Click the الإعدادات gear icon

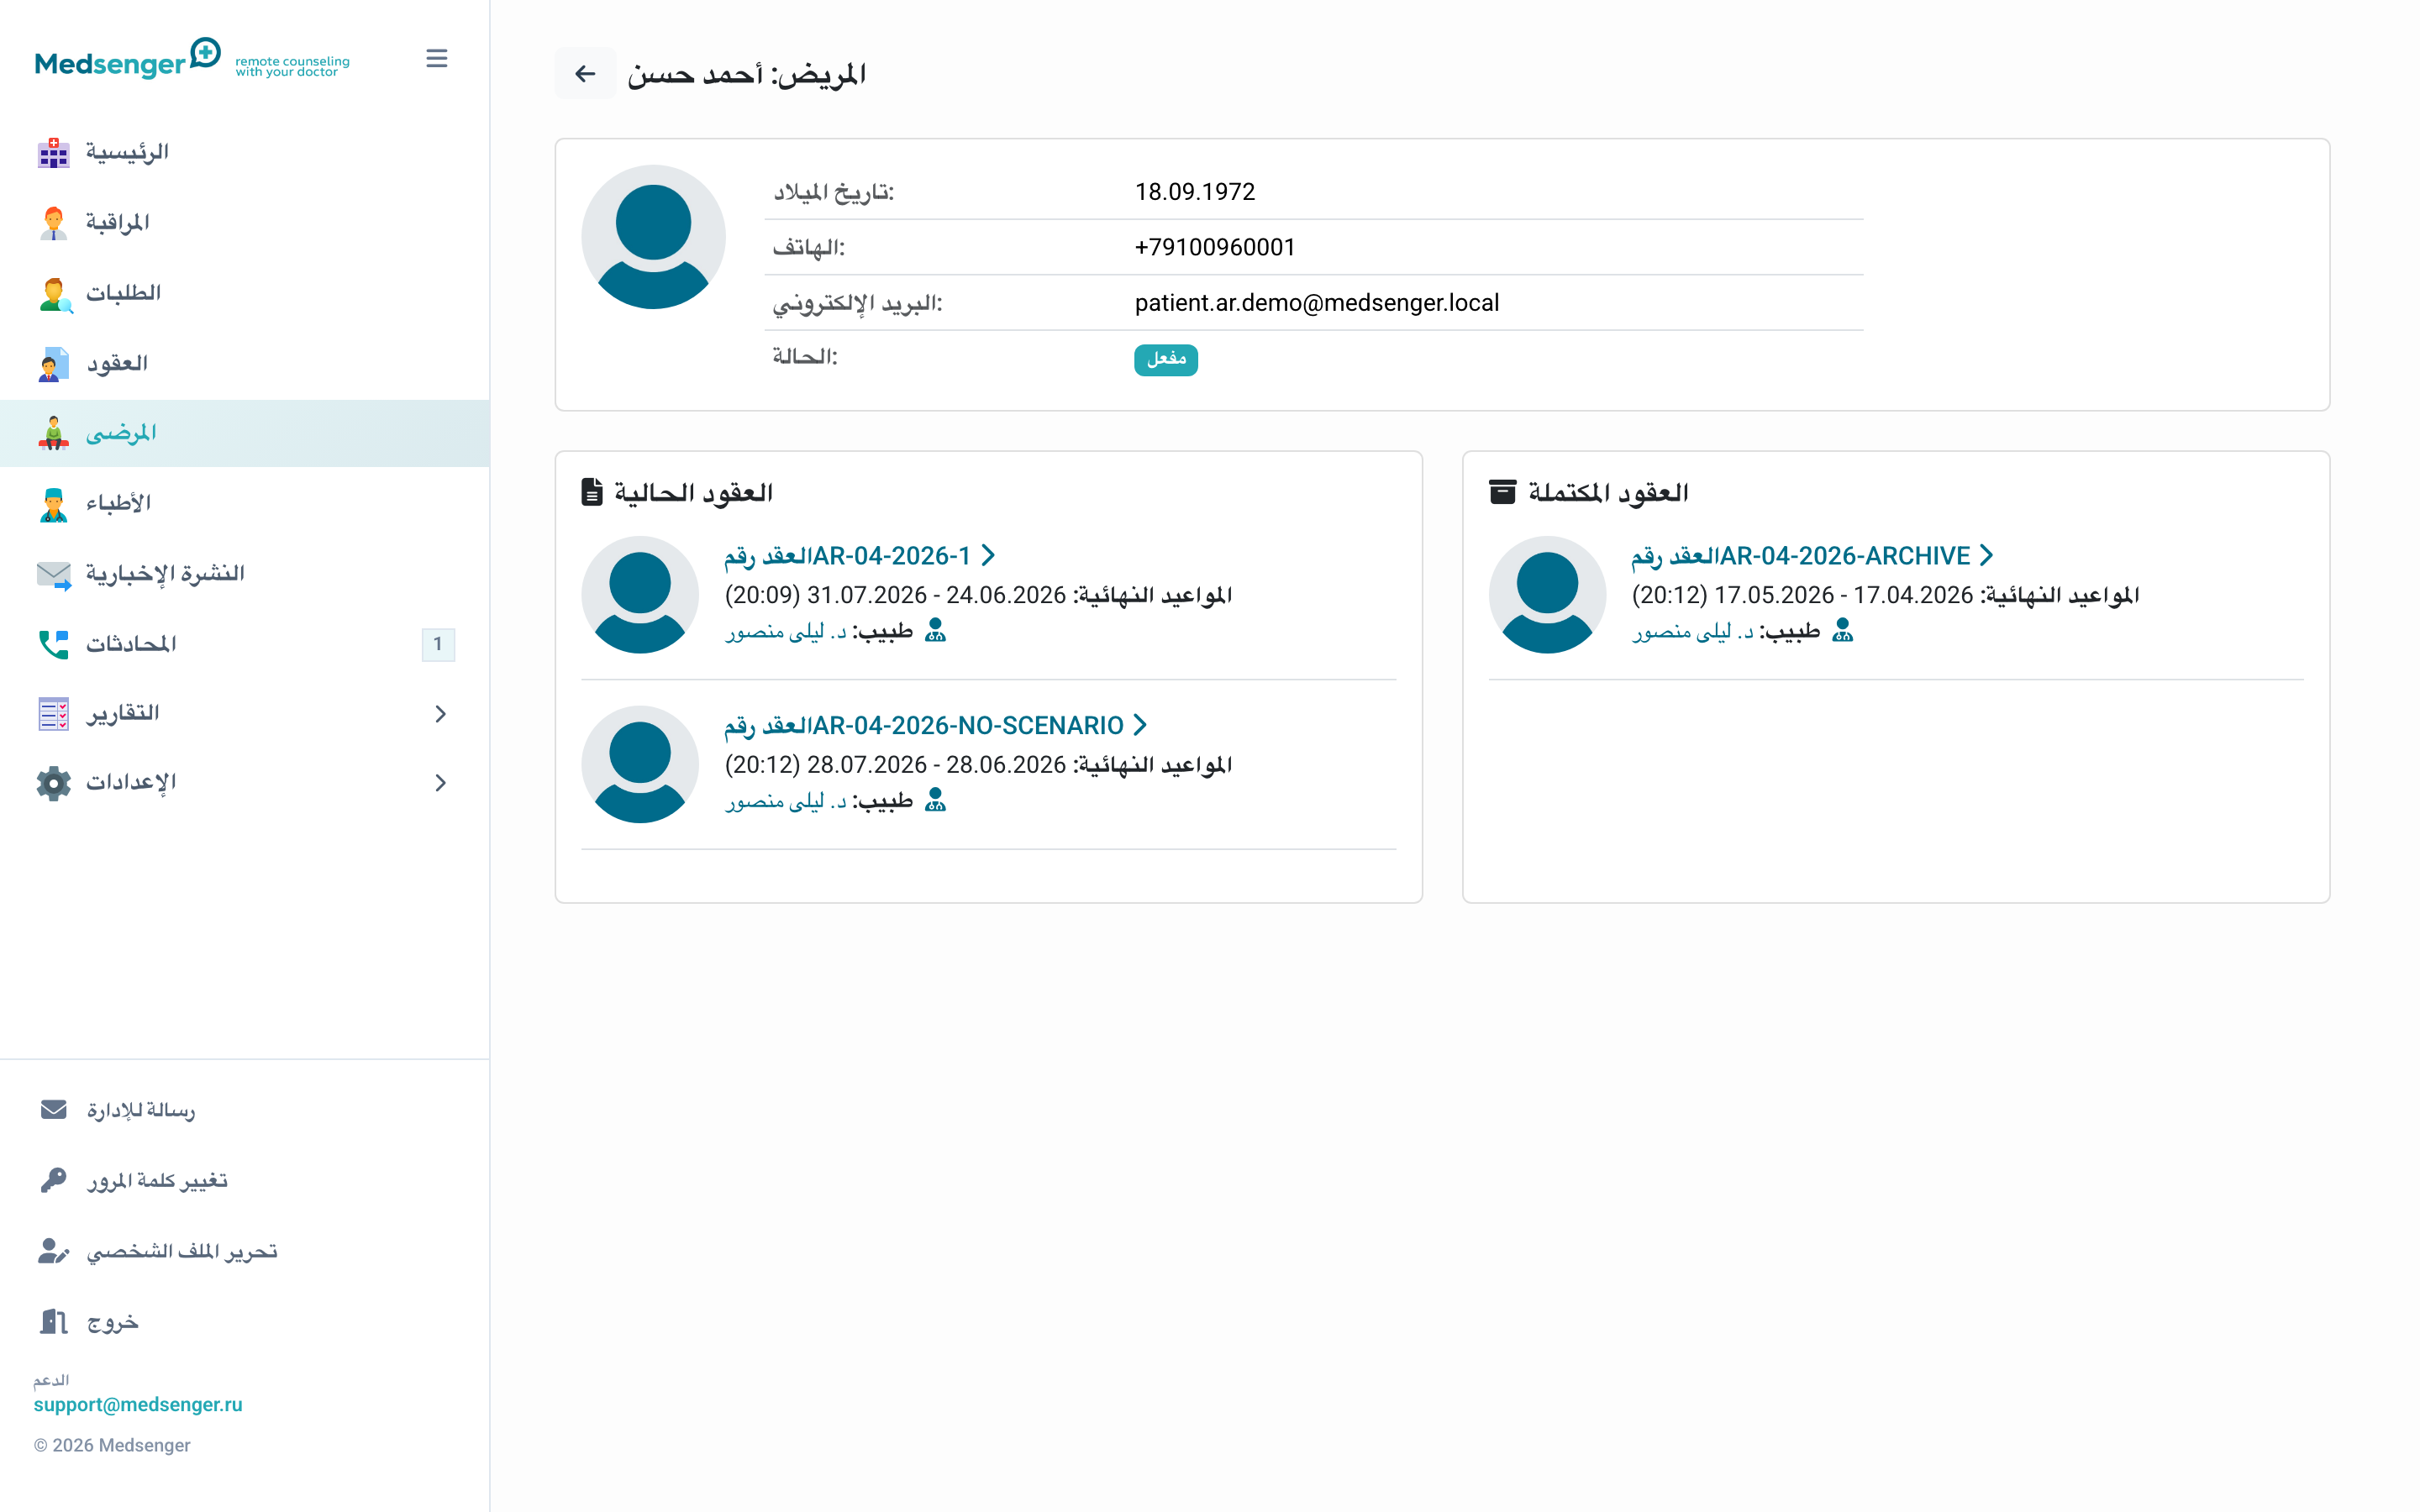pos(53,783)
